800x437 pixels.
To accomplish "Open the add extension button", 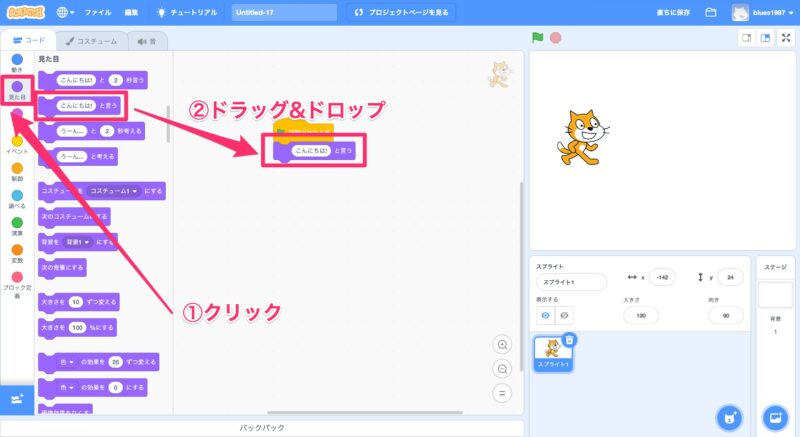I will coord(15,399).
